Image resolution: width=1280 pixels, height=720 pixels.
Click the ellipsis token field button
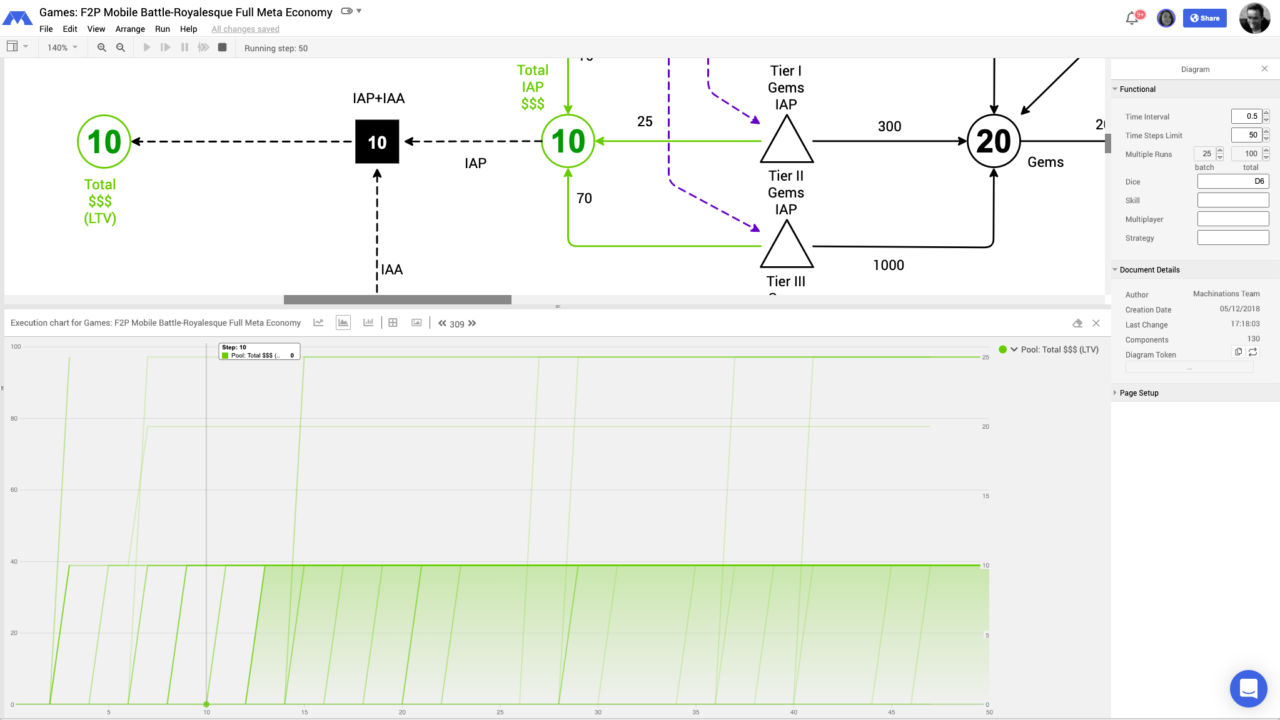coord(1189,368)
